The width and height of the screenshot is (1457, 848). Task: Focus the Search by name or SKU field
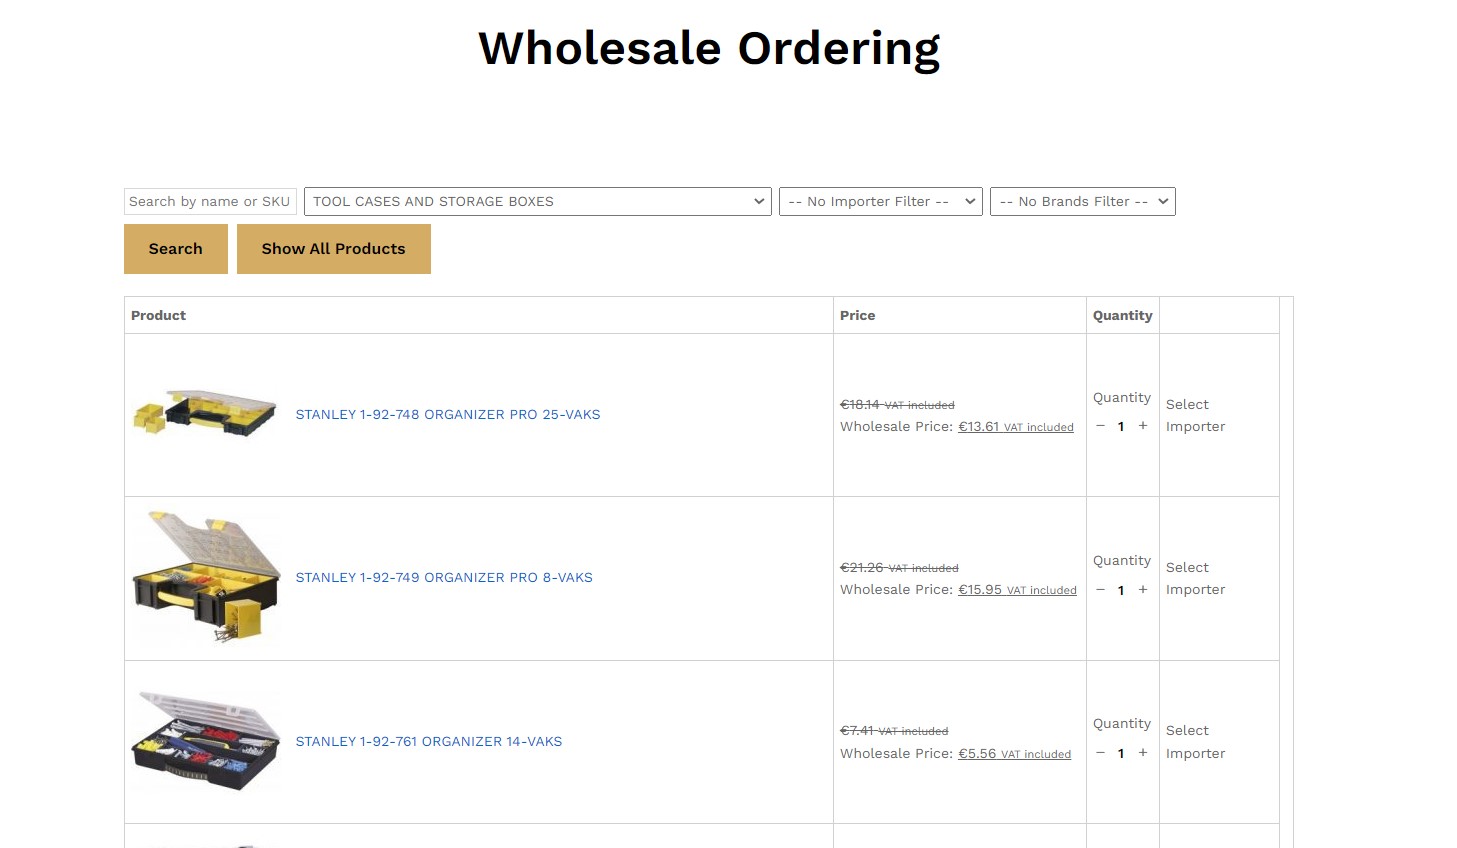click(210, 201)
